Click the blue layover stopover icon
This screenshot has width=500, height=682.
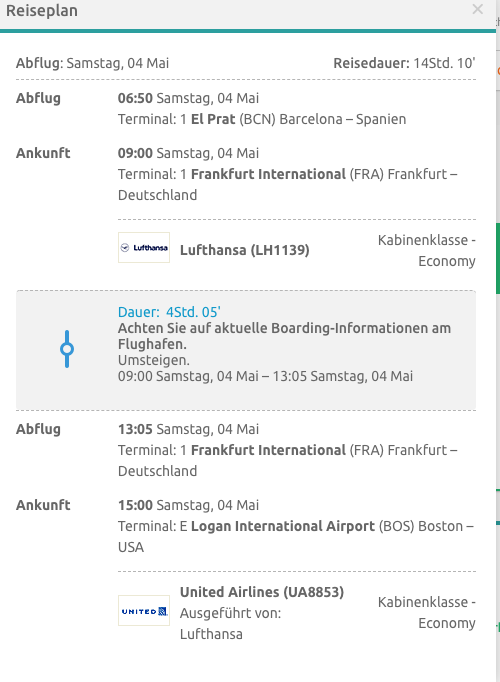coord(67,349)
